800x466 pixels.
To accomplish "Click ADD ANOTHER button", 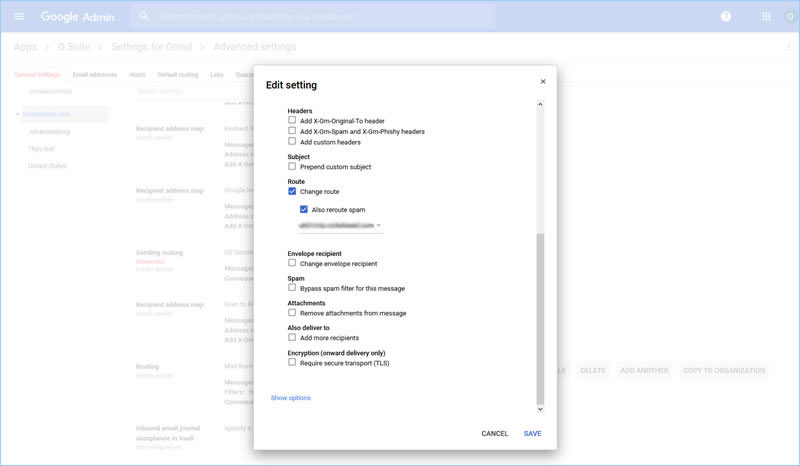I will click(x=644, y=371).
